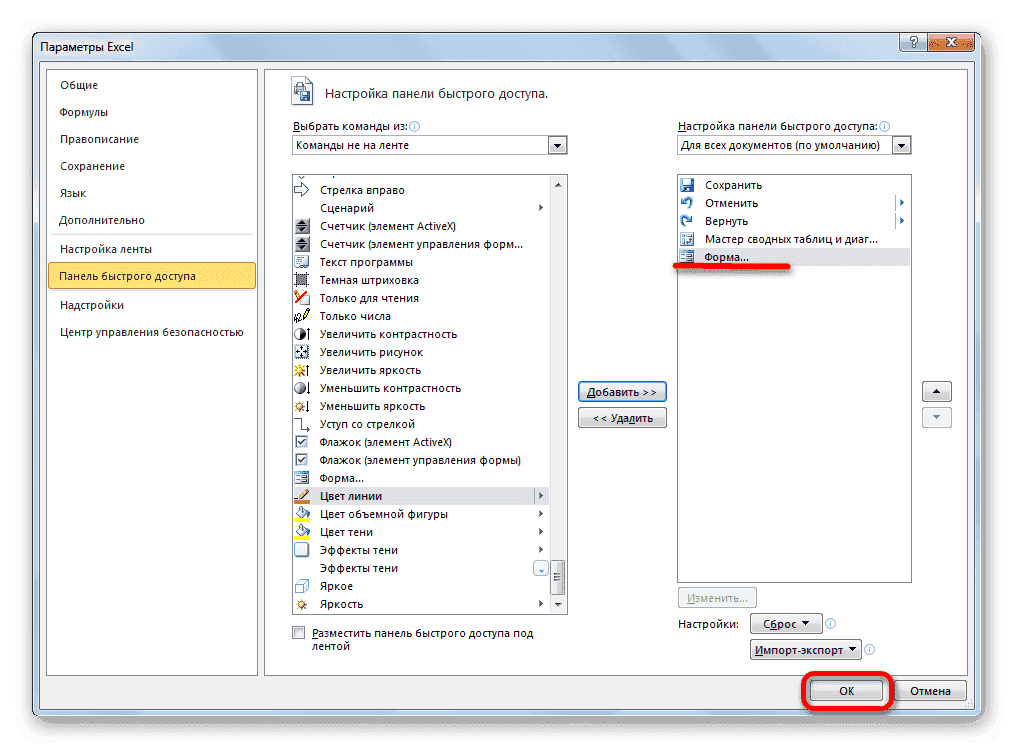Viewport: 1014px width, 749px height.
Task: Expand the Вернуть submenu arrow
Action: coord(901,221)
